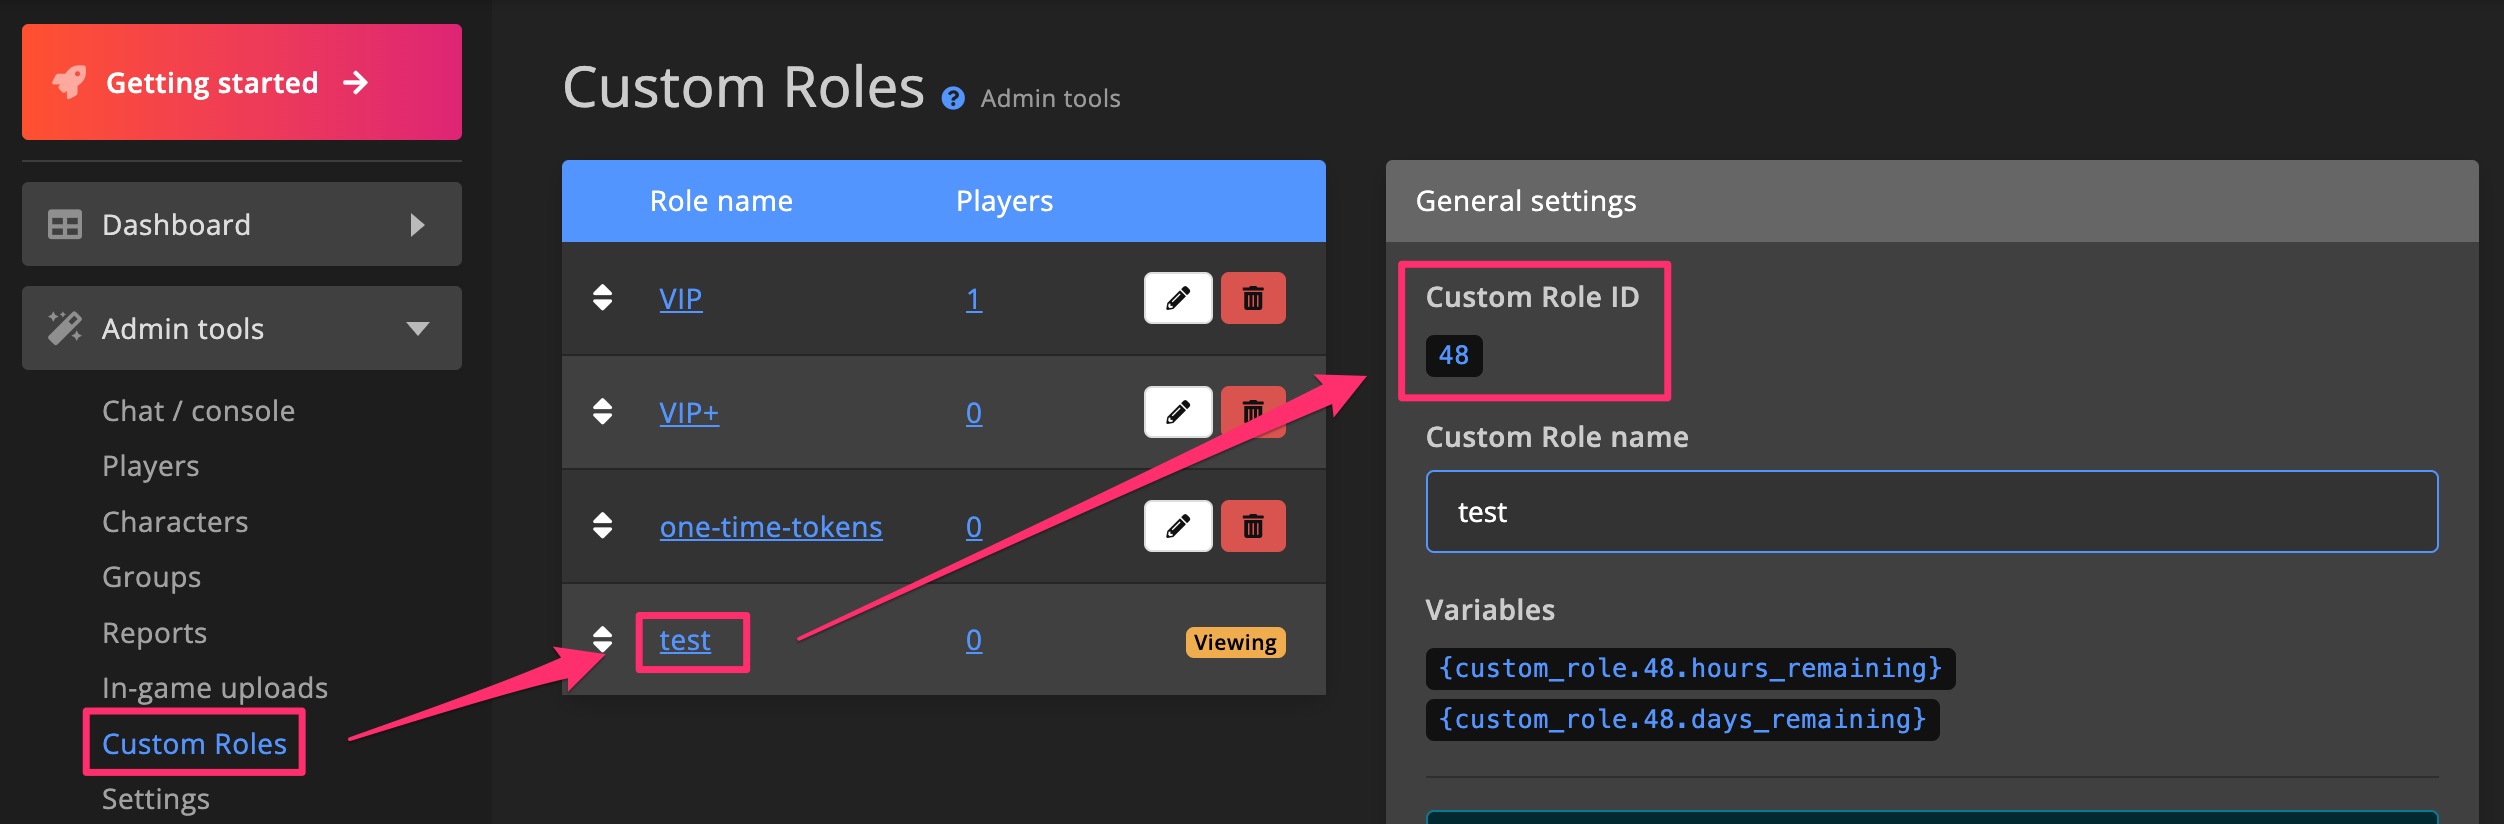The height and width of the screenshot is (824, 2504).
Task: Open test role player count link
Action: (x=974, y=640)
